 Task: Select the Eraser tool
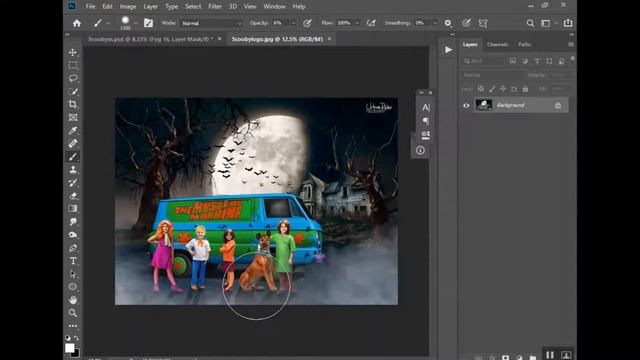(x=73, y=196)
